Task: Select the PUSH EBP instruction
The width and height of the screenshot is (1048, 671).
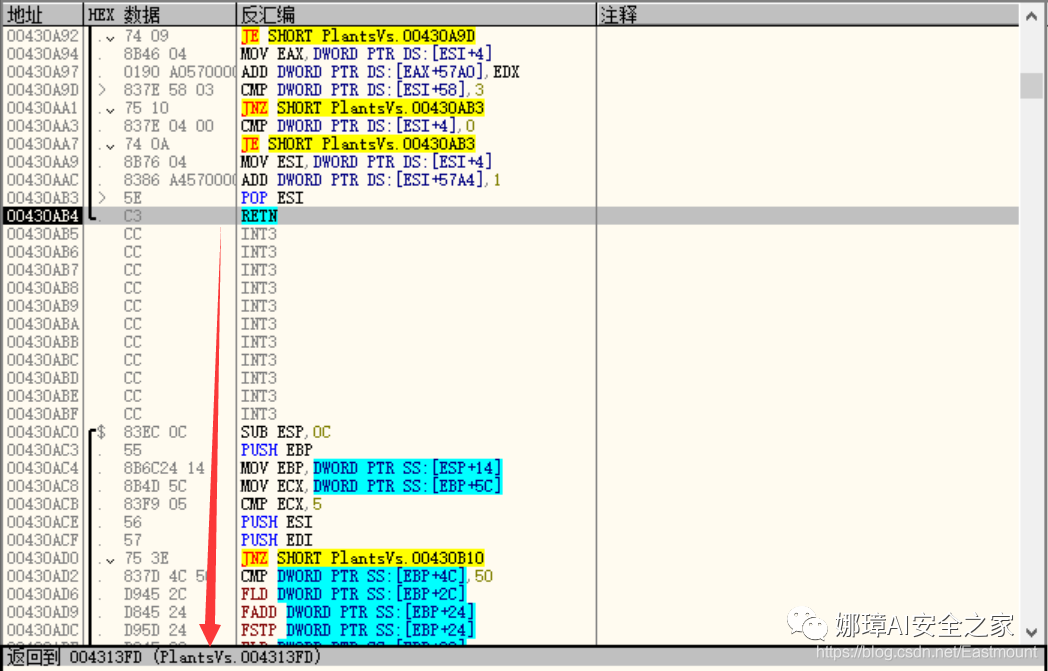Action: click(276, 451)
